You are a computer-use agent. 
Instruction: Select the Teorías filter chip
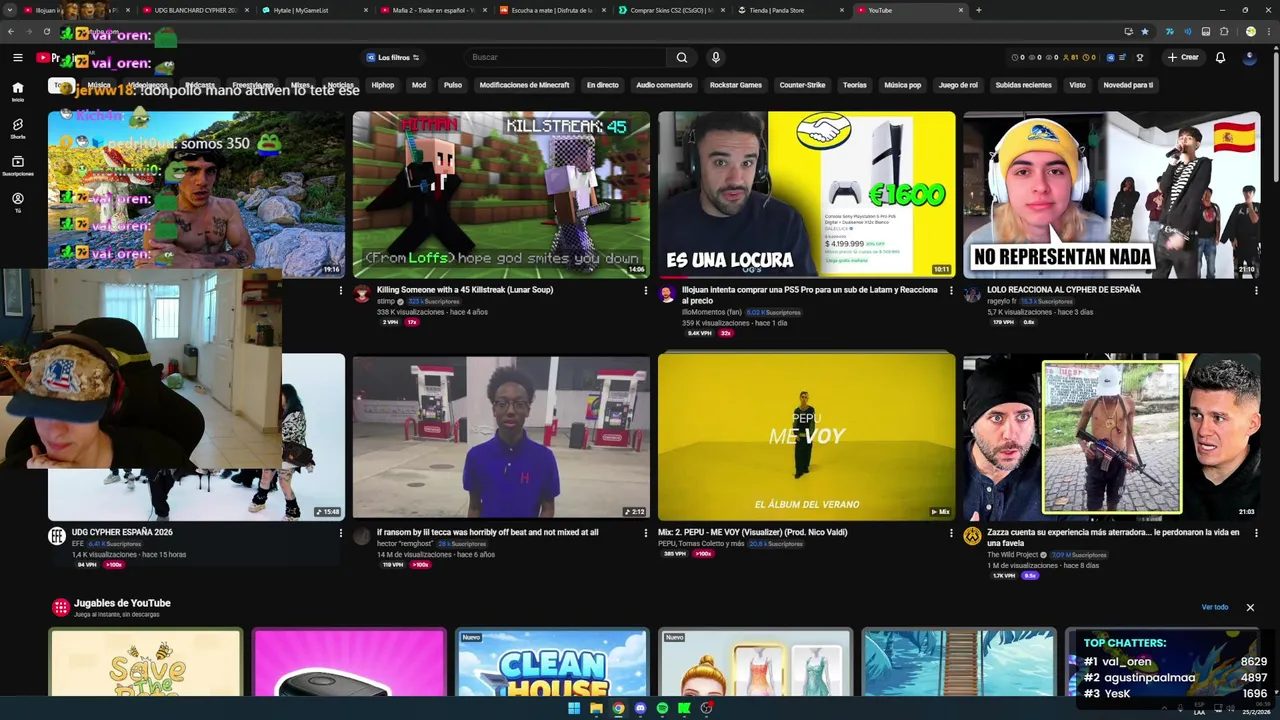tap(855, 85)
